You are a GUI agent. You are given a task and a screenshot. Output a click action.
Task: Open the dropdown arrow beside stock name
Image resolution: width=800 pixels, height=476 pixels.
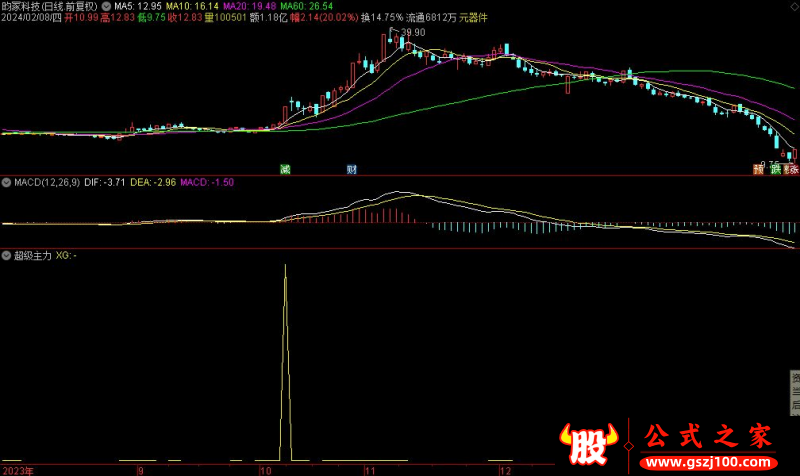(x=106, y=7)
